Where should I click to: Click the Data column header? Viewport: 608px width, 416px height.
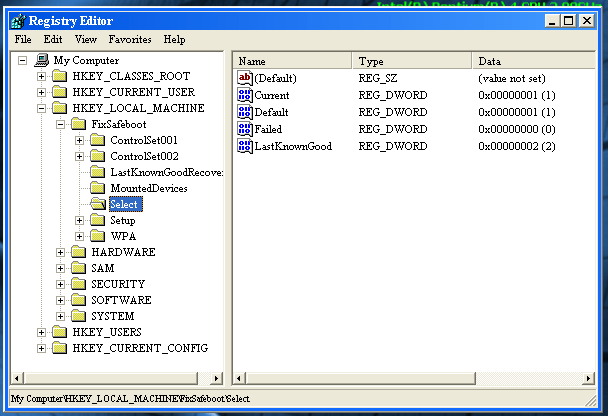tap(534, 61)
